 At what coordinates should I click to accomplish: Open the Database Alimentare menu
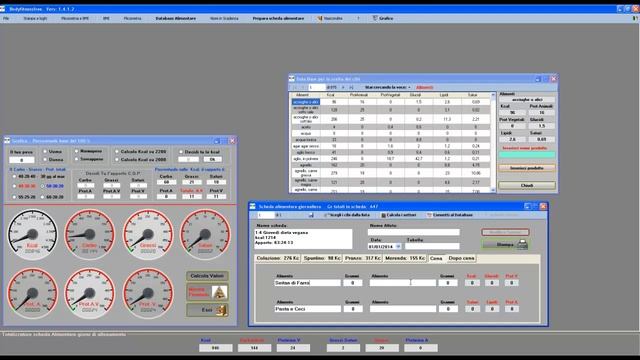176,18
